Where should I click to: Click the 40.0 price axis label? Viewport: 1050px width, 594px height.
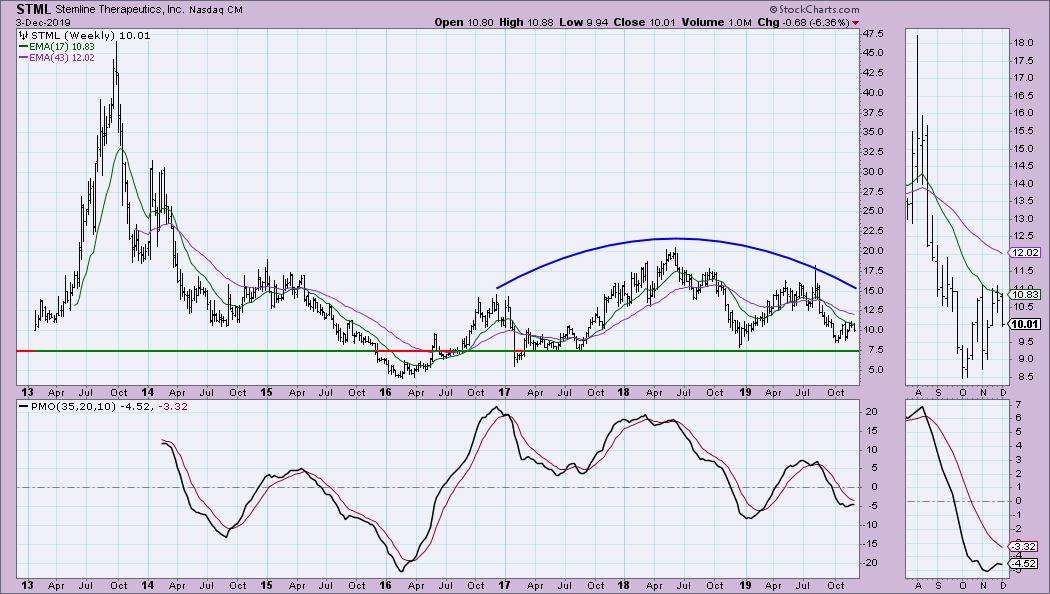pos(873,92)
